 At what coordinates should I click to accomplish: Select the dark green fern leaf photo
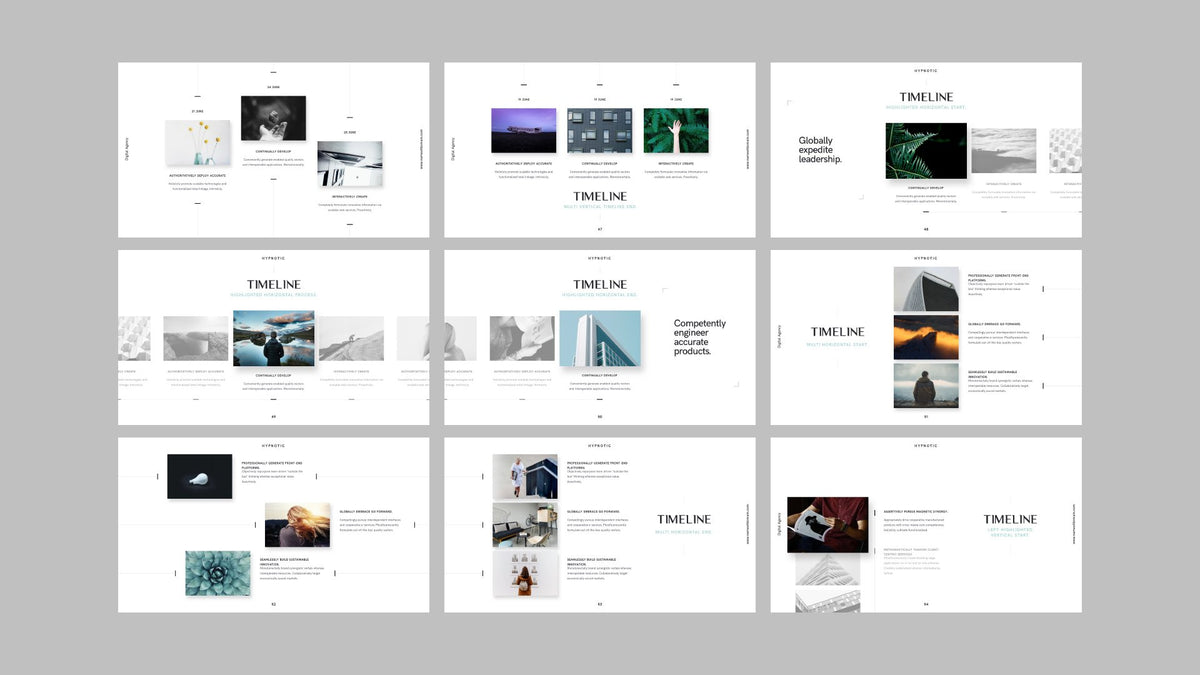pos(926,151)
